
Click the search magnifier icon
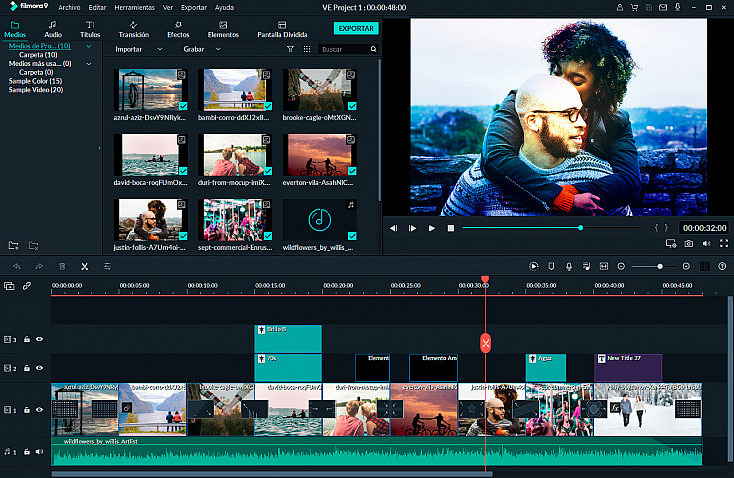click(374, 49)
